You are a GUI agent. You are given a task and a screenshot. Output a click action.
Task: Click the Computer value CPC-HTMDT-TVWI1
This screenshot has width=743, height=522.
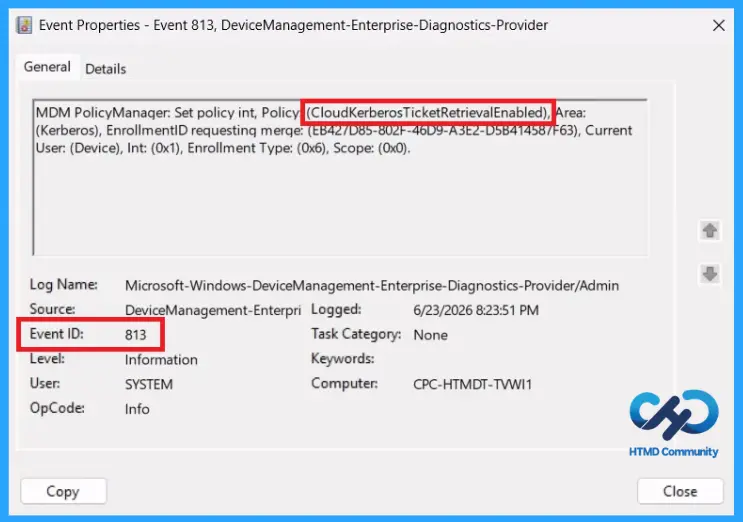(x=472, y=384)
